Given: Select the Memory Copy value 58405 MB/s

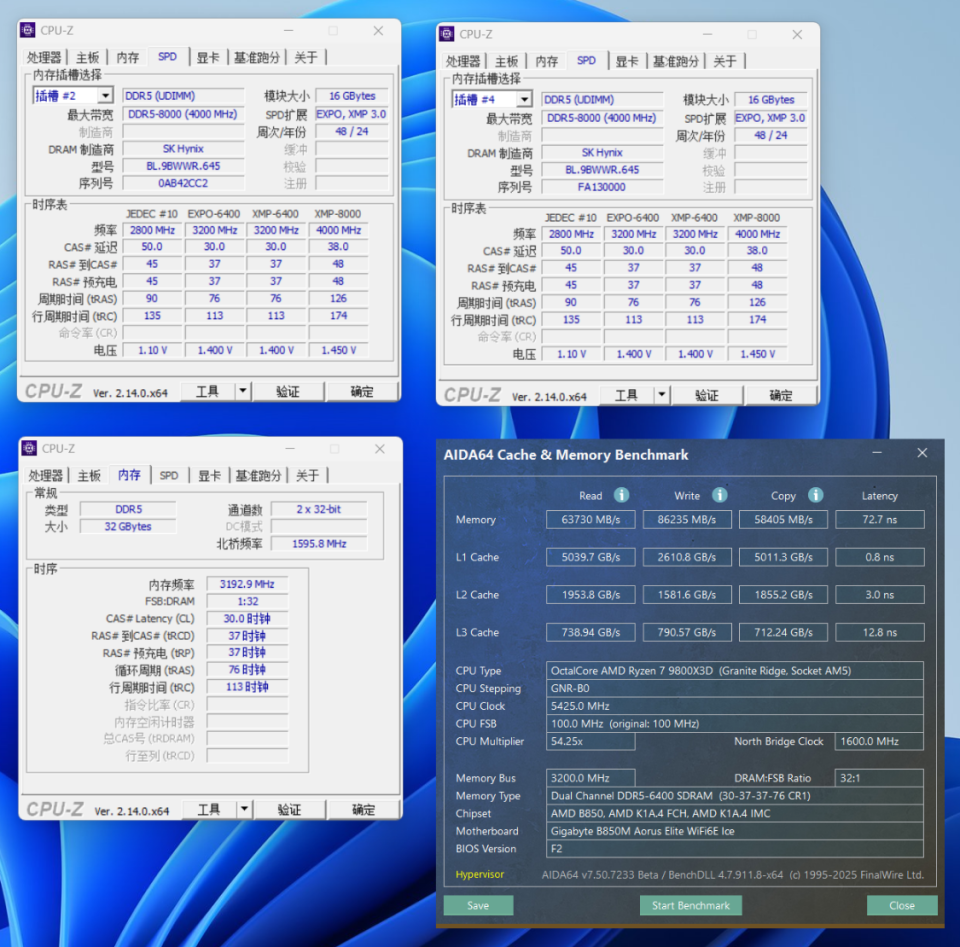Looking at the screenshot, I should click(783, 519).
